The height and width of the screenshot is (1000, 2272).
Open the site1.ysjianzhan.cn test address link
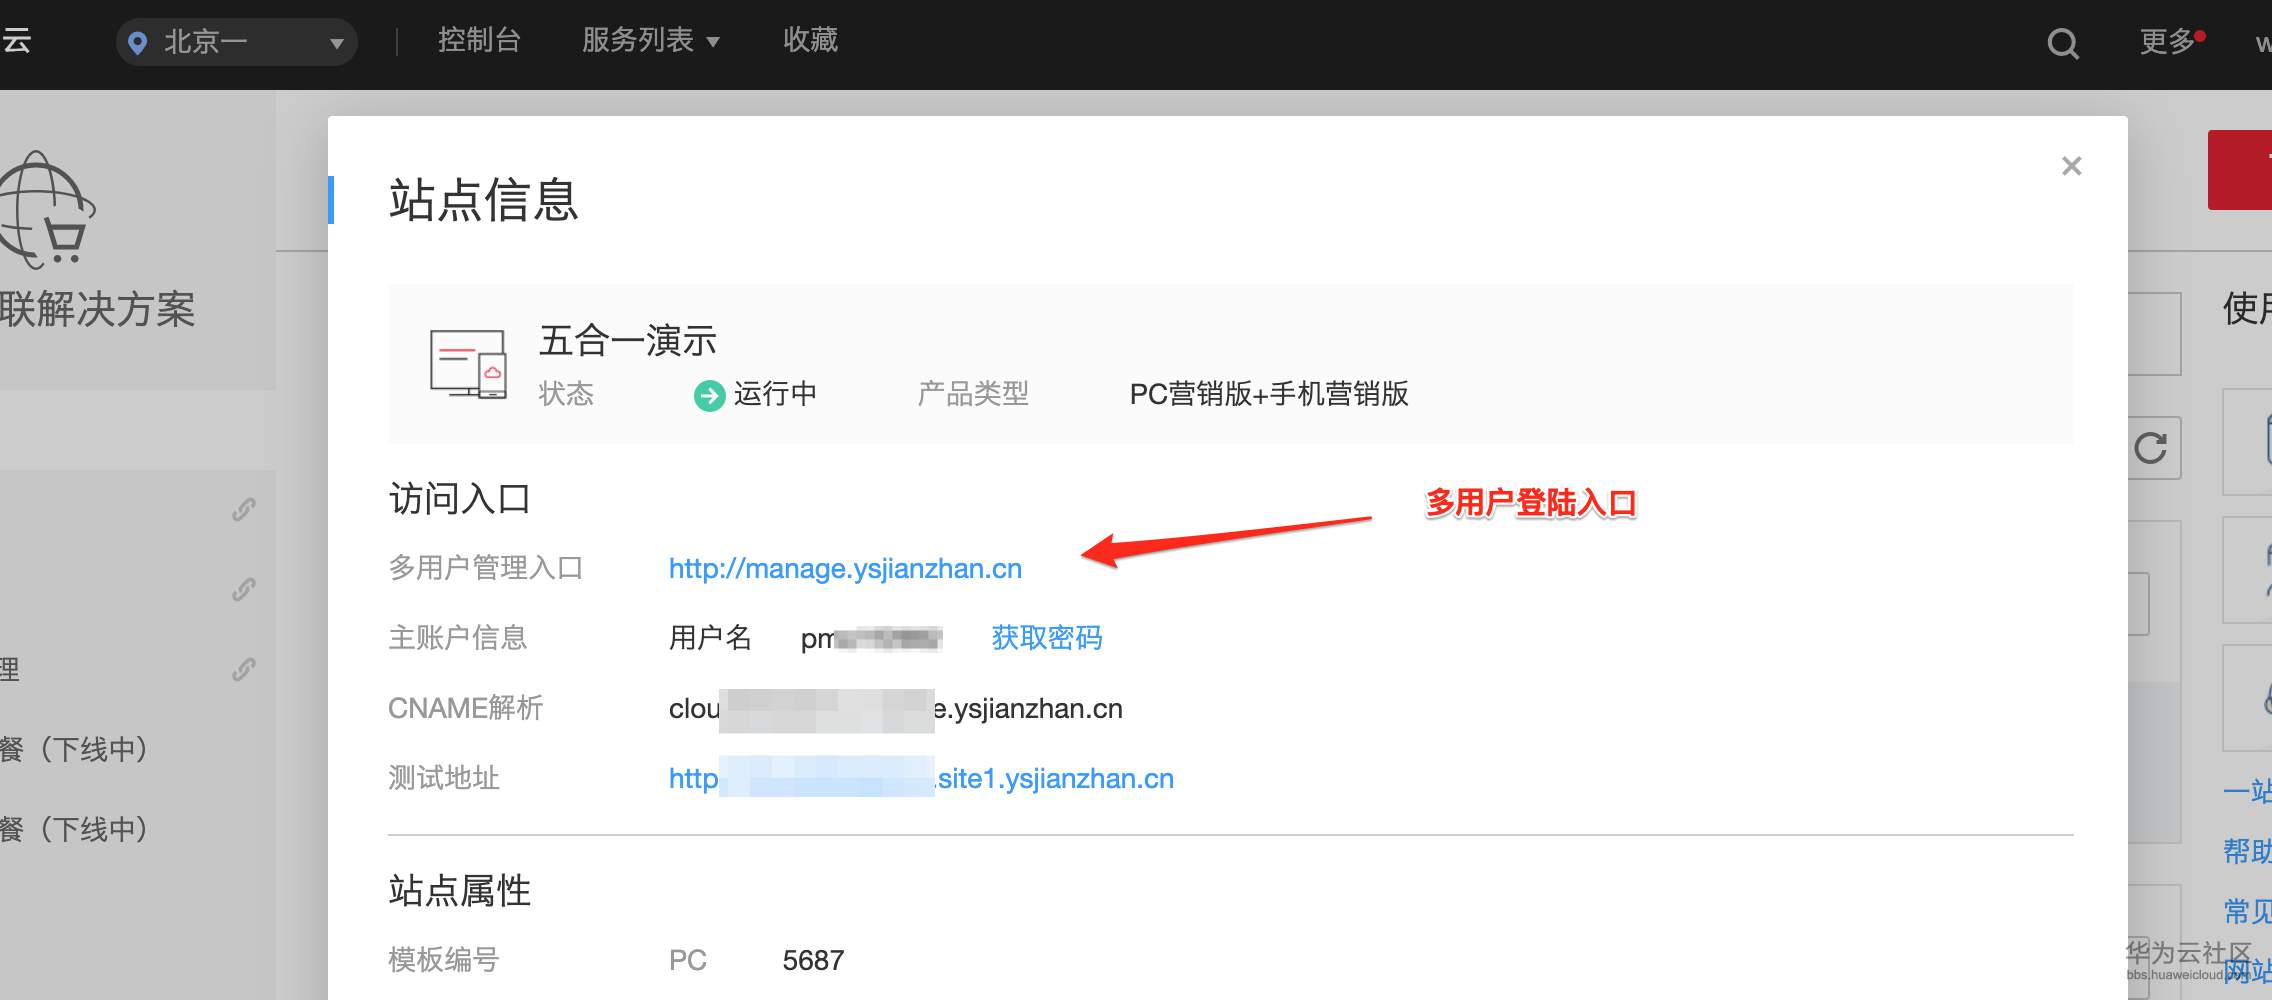point(921,778)
